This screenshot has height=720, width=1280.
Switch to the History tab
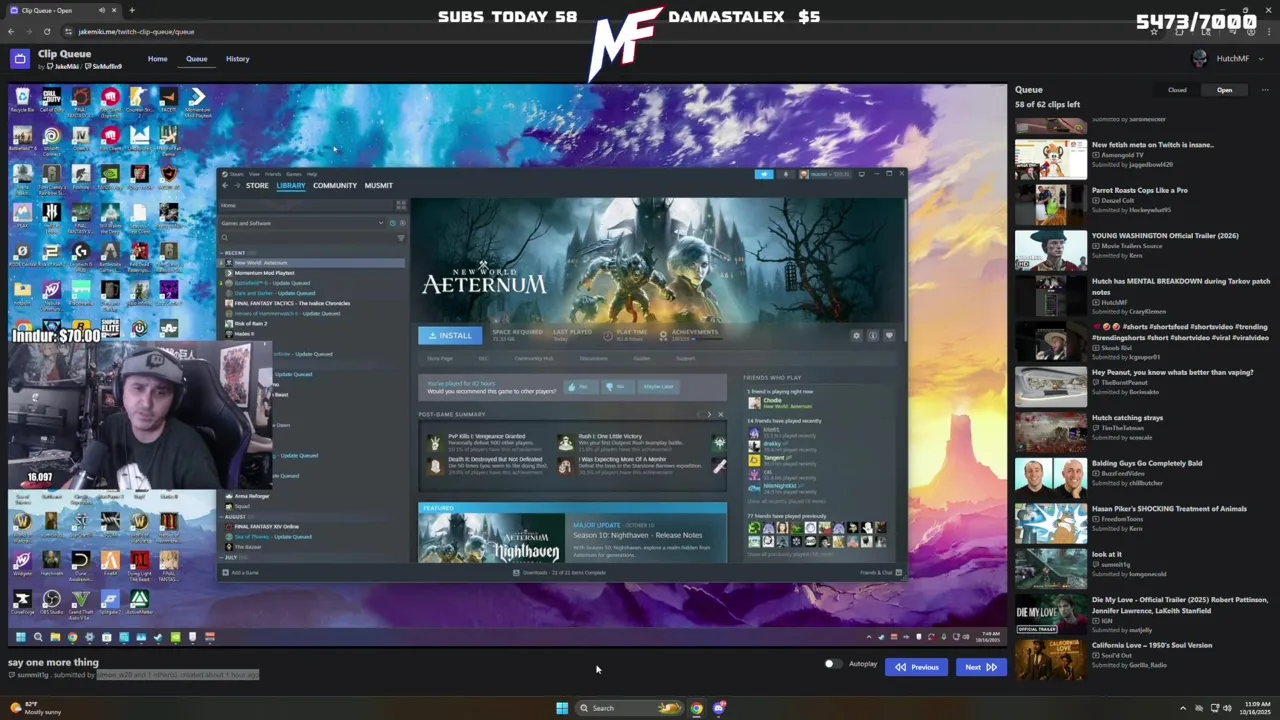click(x=237, y=58)
